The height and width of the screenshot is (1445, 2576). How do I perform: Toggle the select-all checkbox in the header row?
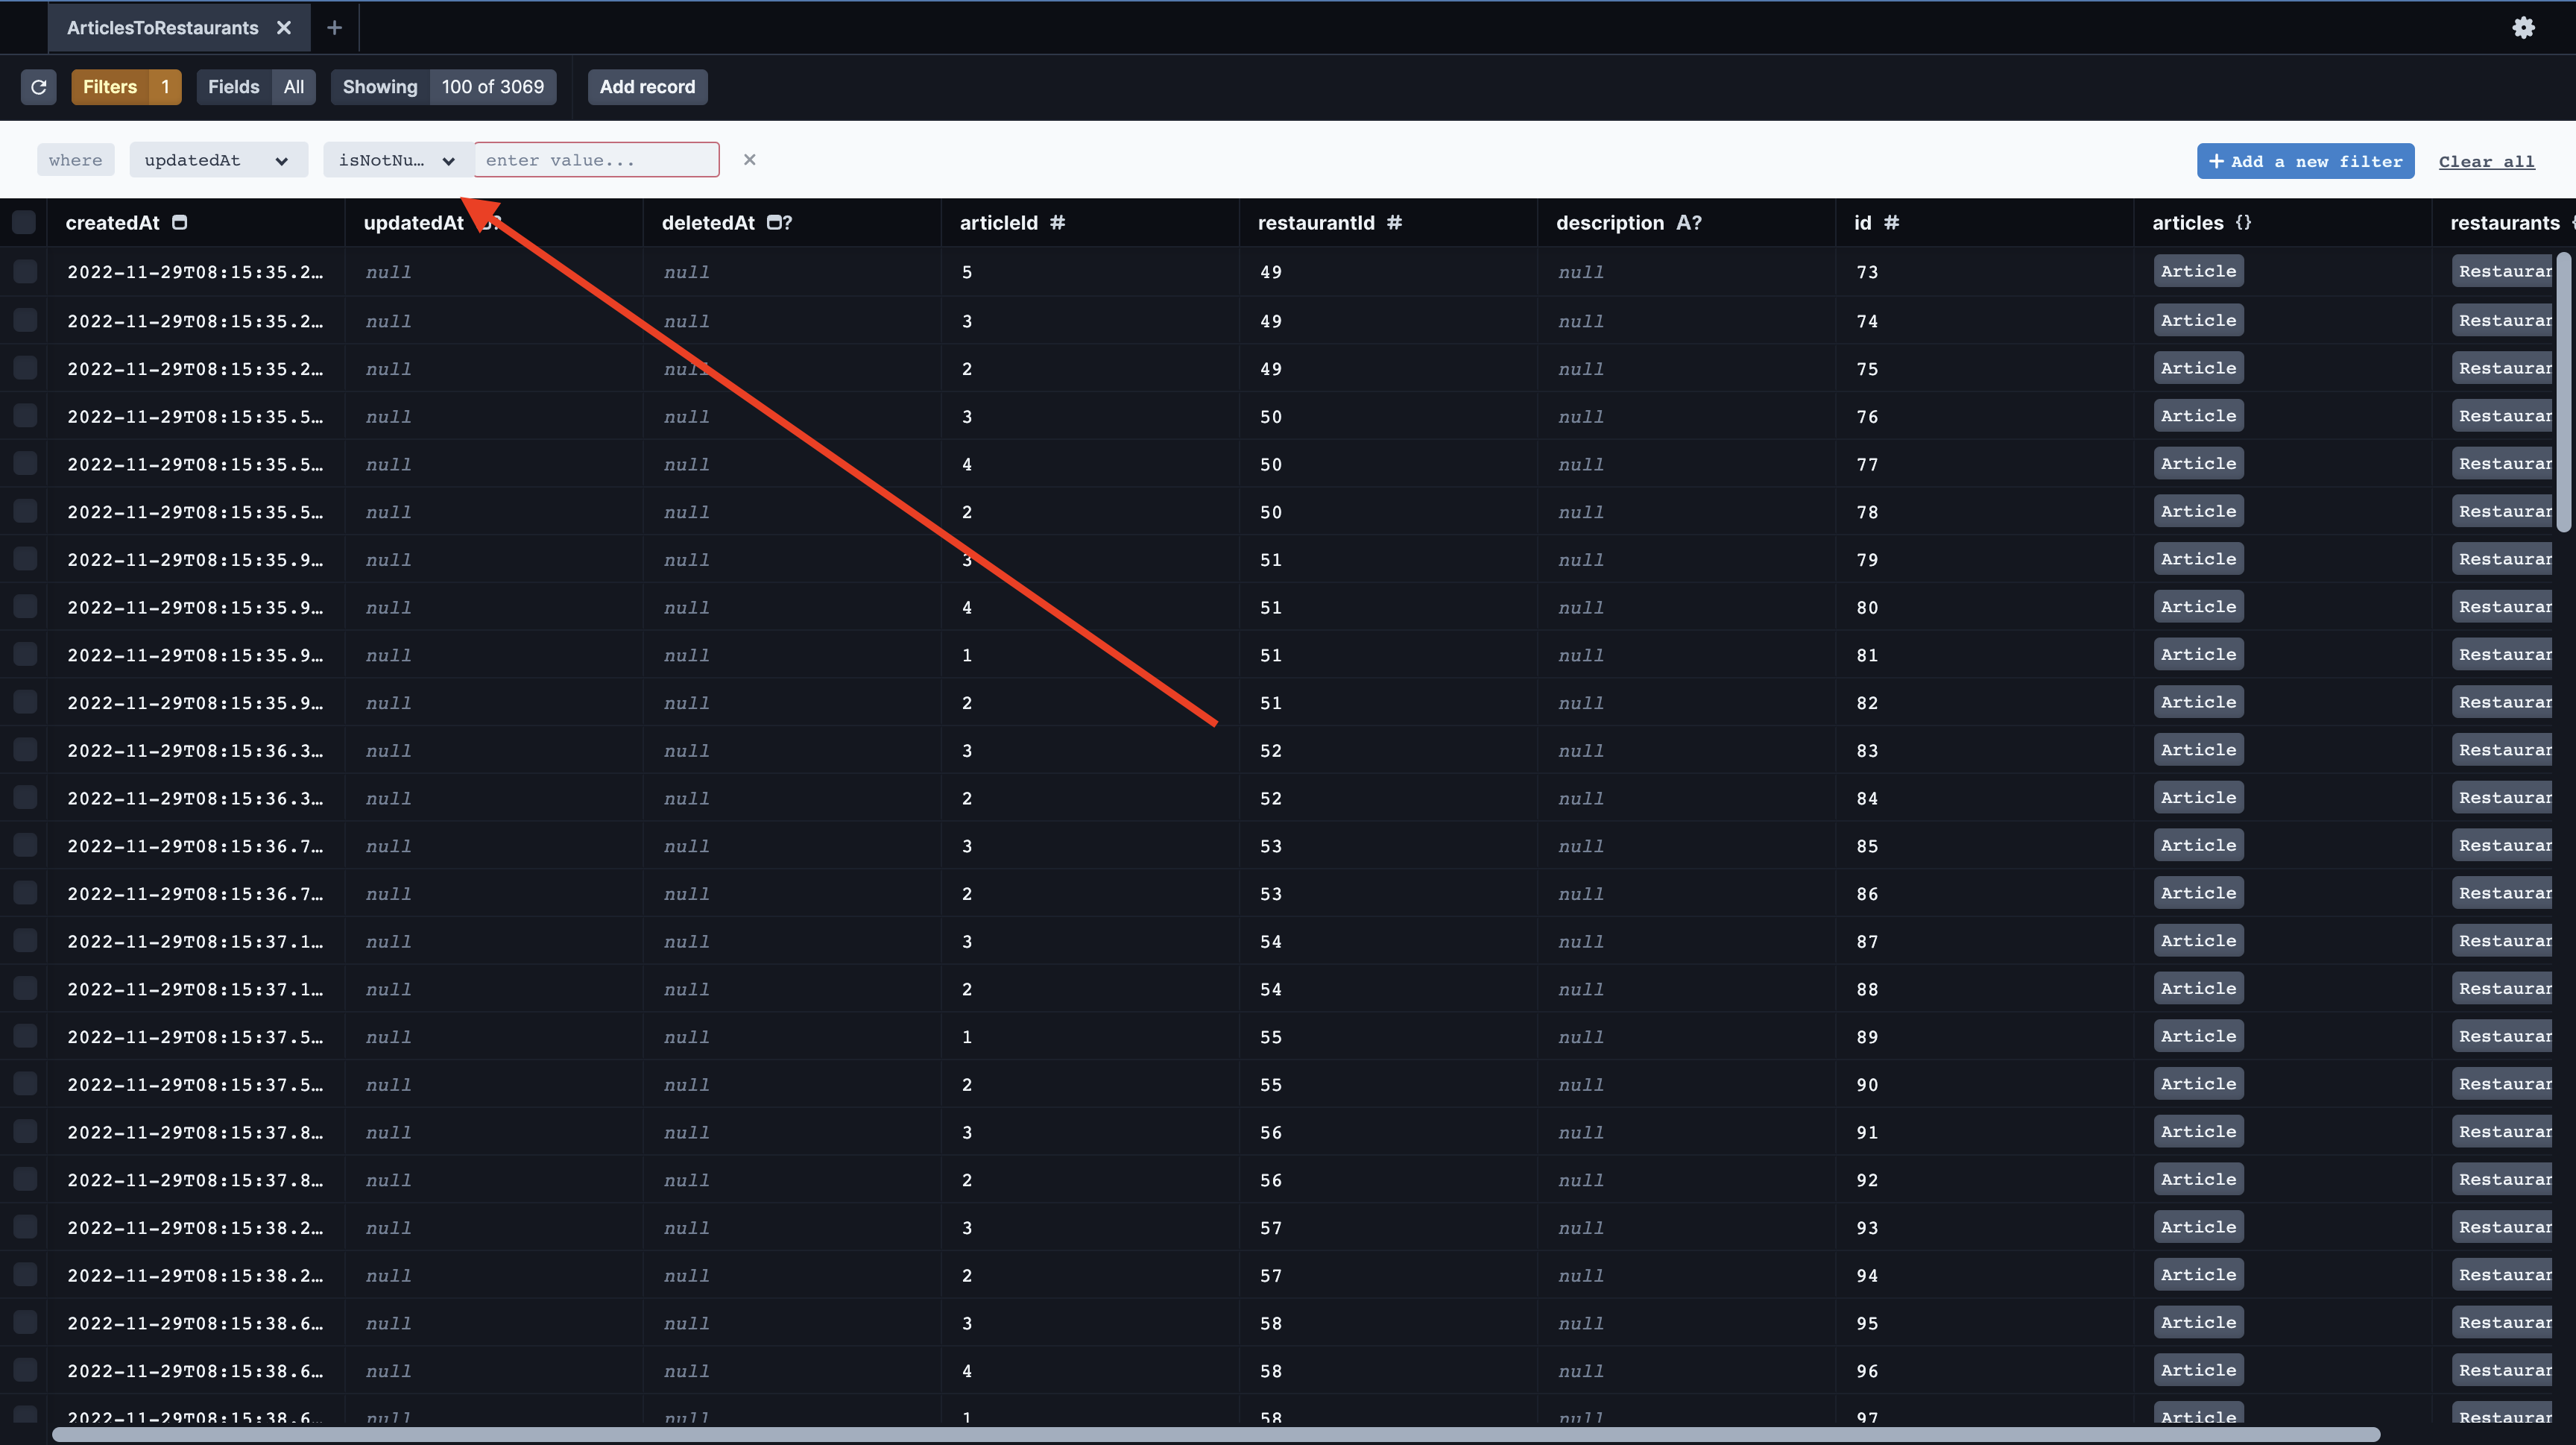click(24, 222)
